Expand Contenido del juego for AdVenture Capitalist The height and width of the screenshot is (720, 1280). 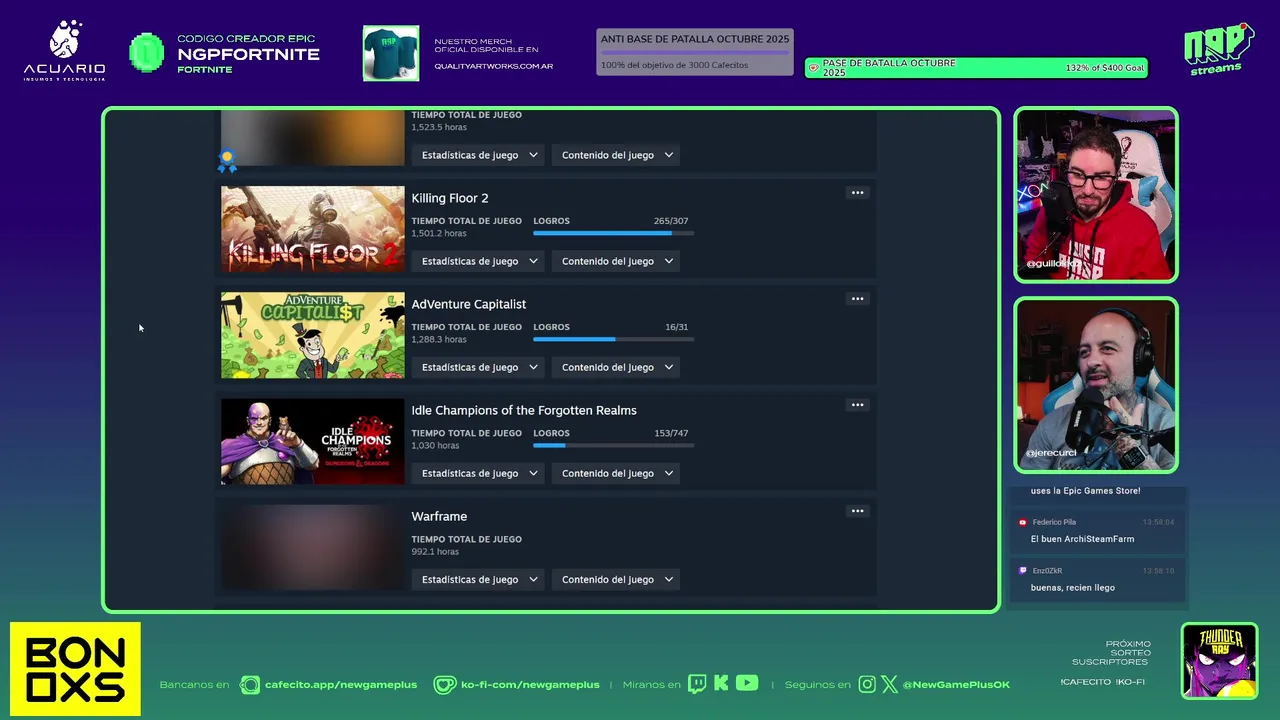pyautogui.click(x=616, y=367)
